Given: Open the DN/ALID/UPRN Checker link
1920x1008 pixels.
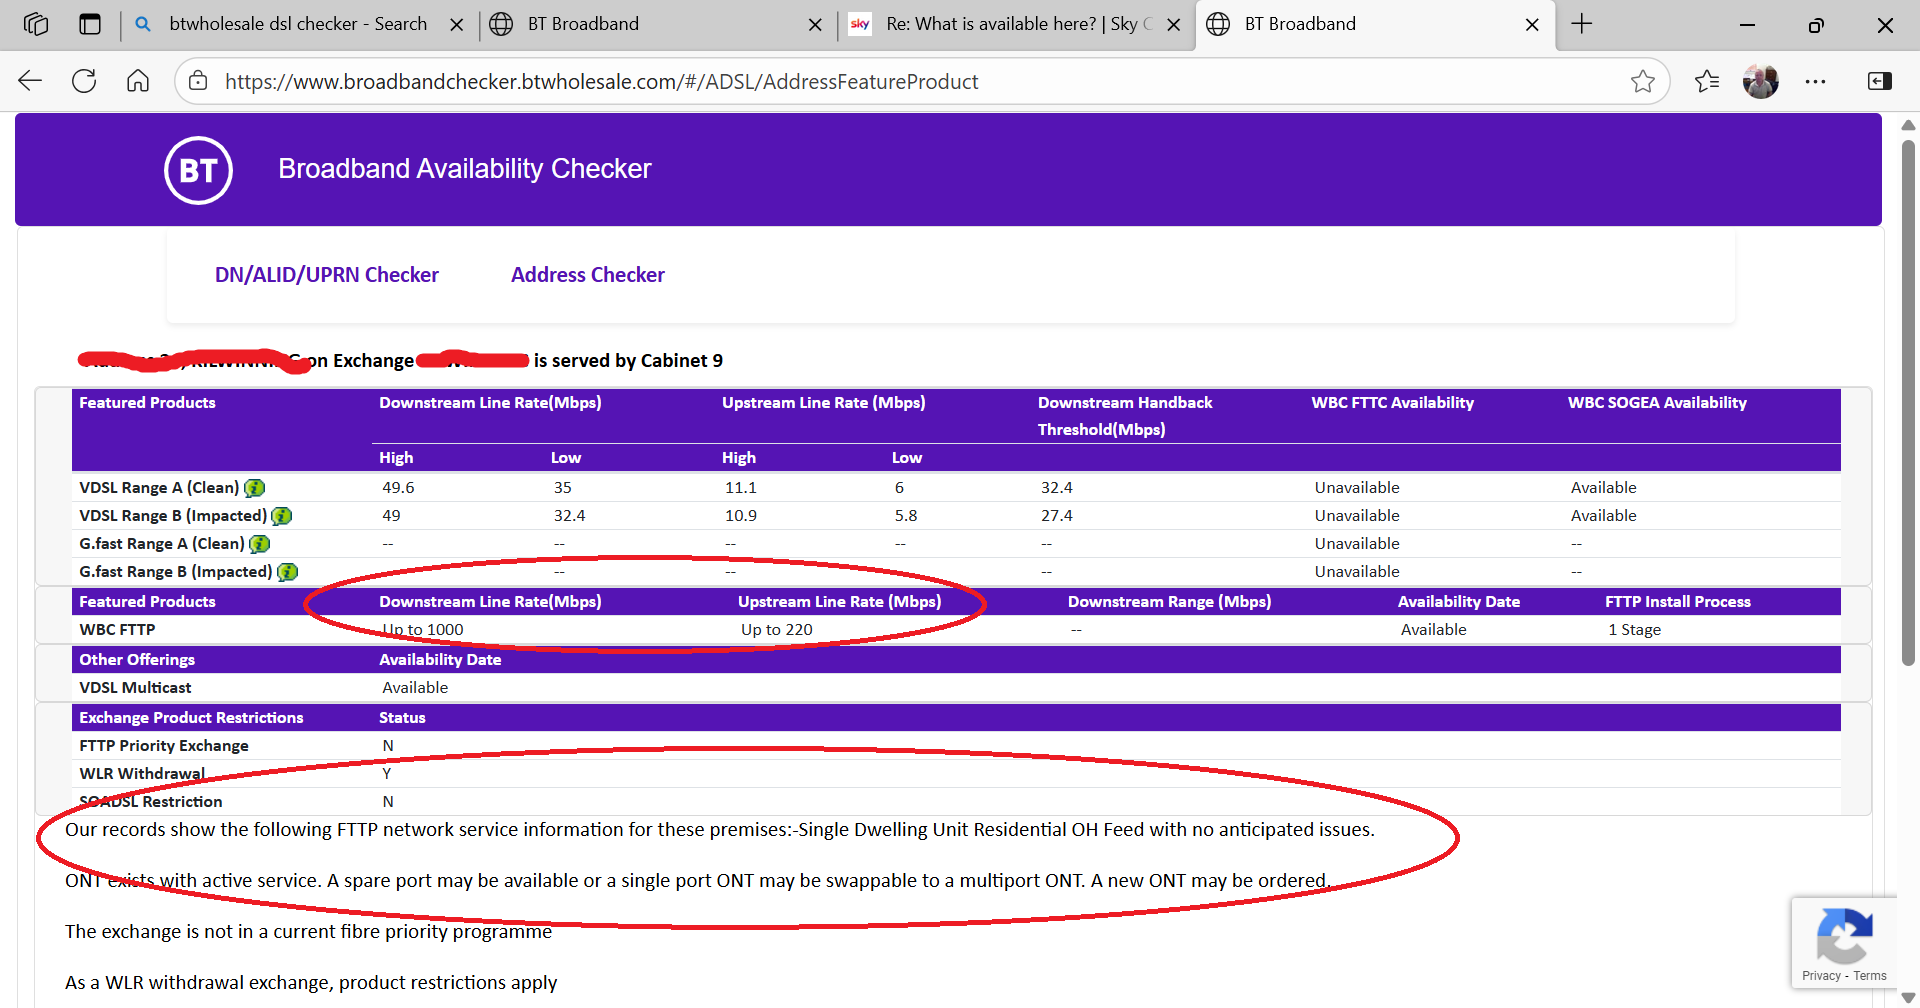Looking at the screenshot, I should coord(326,275).
